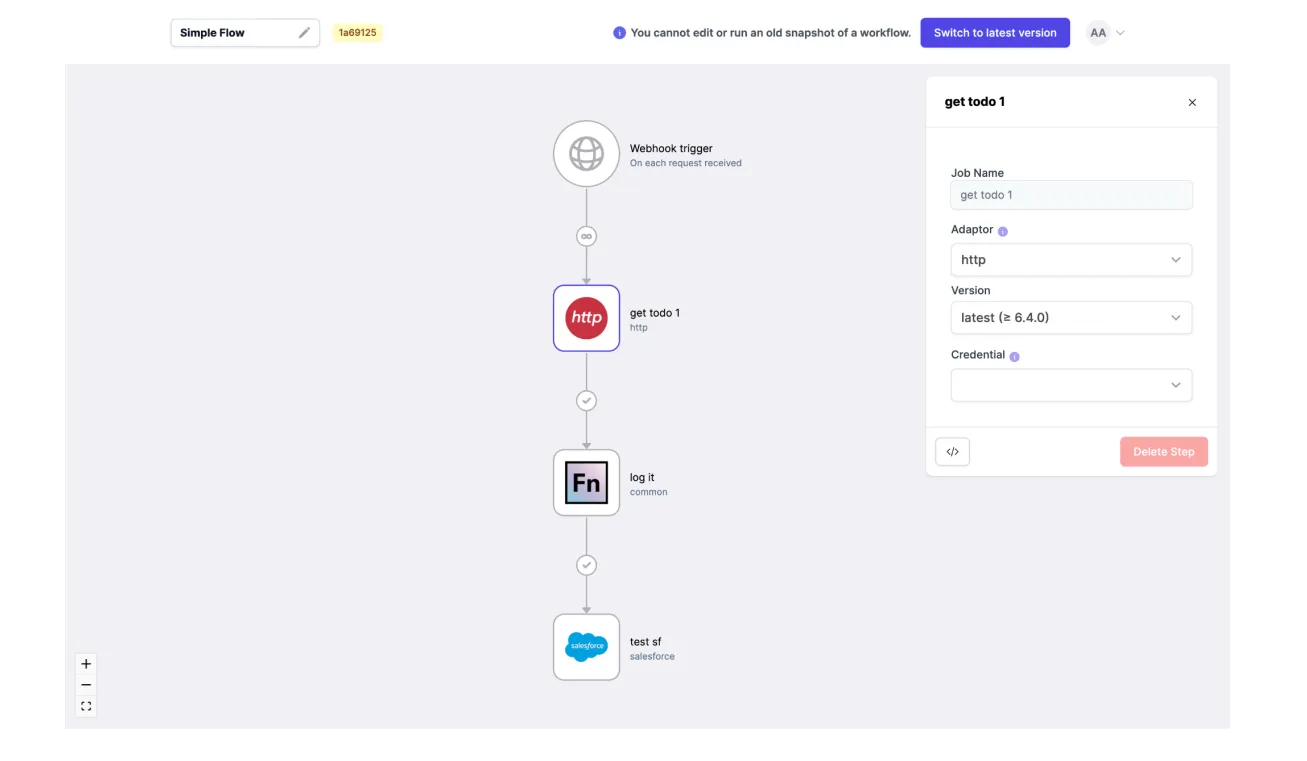The width and height of the screenshot is (1307, 761).
Task: Click the Simple Flow workflow name field
Action: tap(245, 33)
